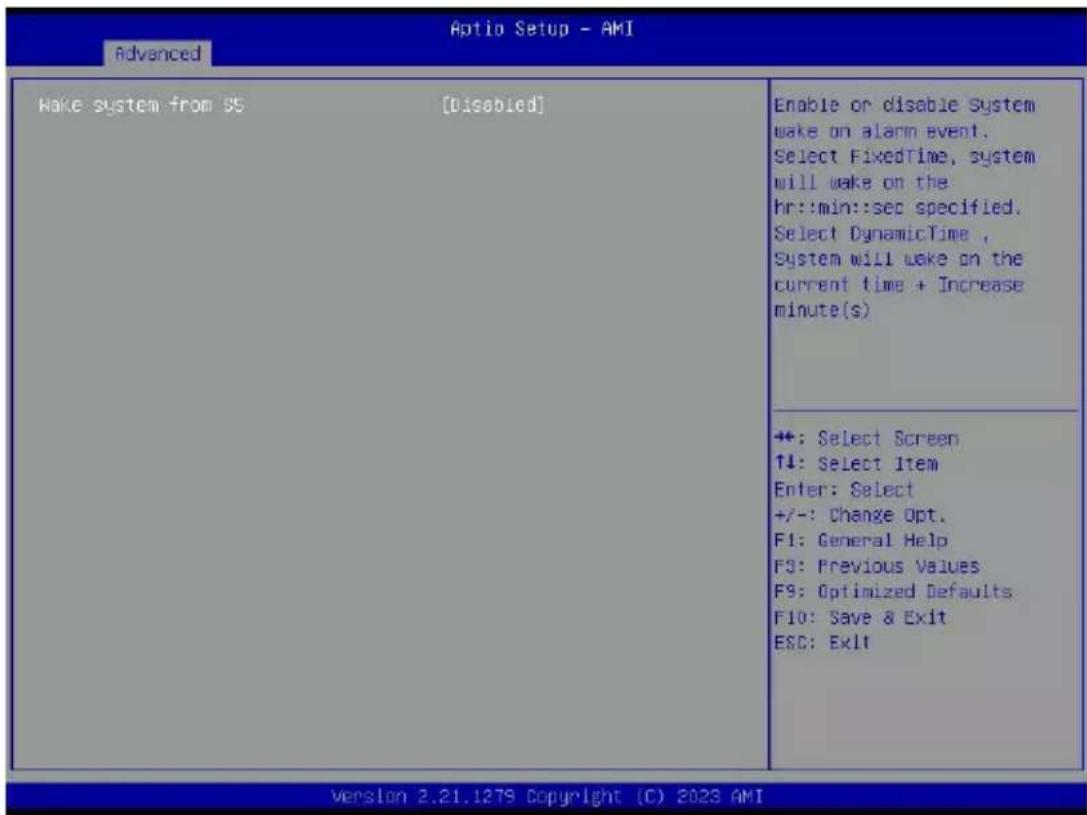Click the help line 'Select DynamicTime ,'
1087x815 pixels.
(x=881, y=233)
